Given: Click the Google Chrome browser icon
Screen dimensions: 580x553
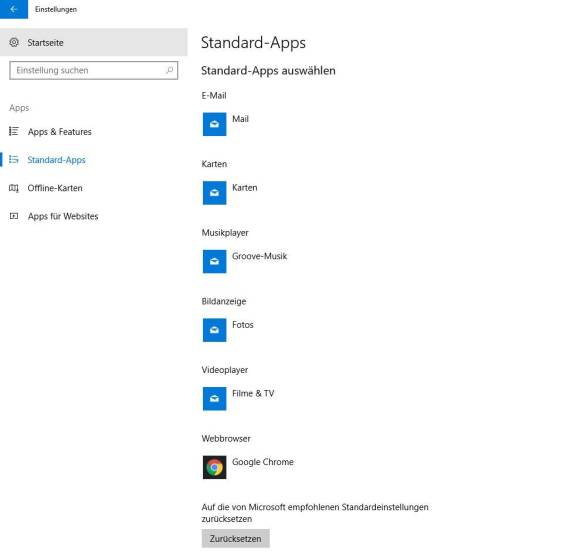Looking at the screenshot, I should pyautogui.click(x=215, y=467).
